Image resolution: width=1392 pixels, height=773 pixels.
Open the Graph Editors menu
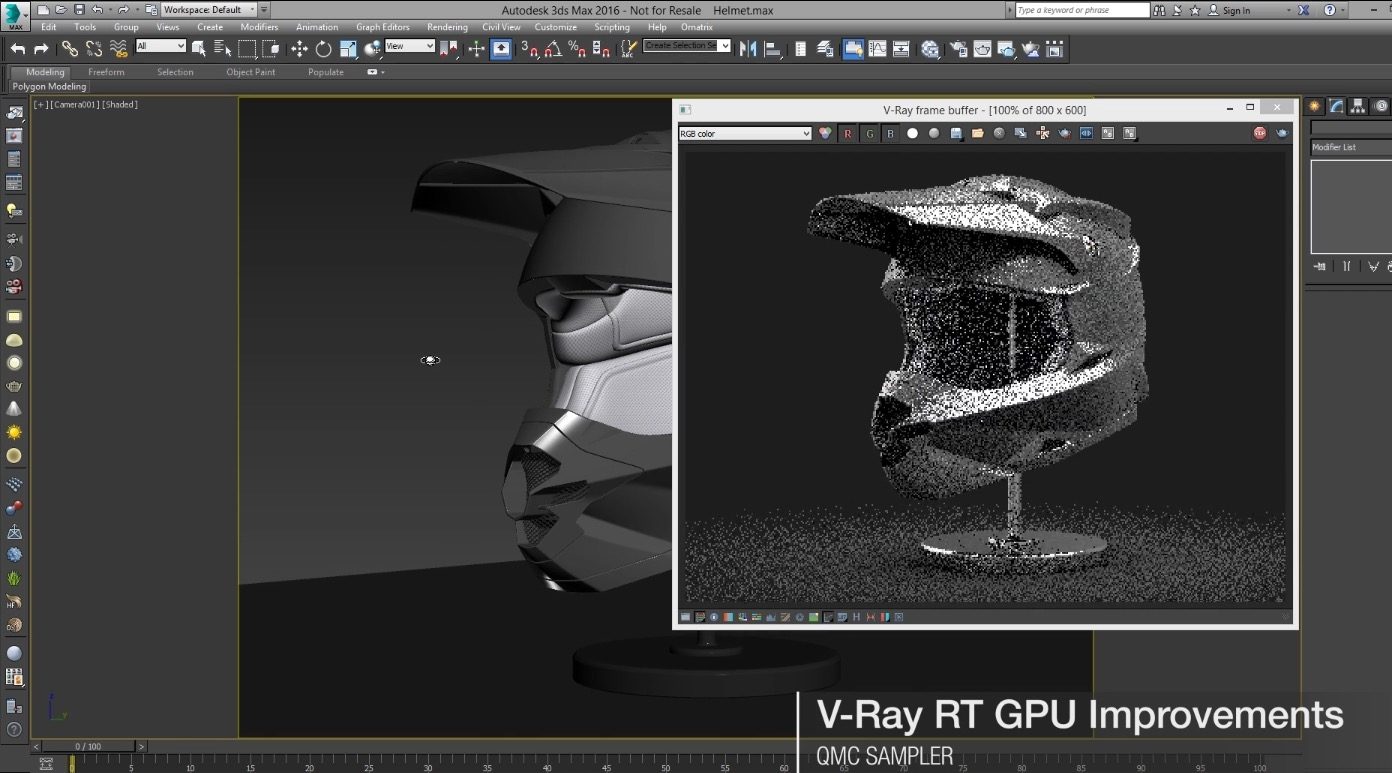tap(383, 27)
